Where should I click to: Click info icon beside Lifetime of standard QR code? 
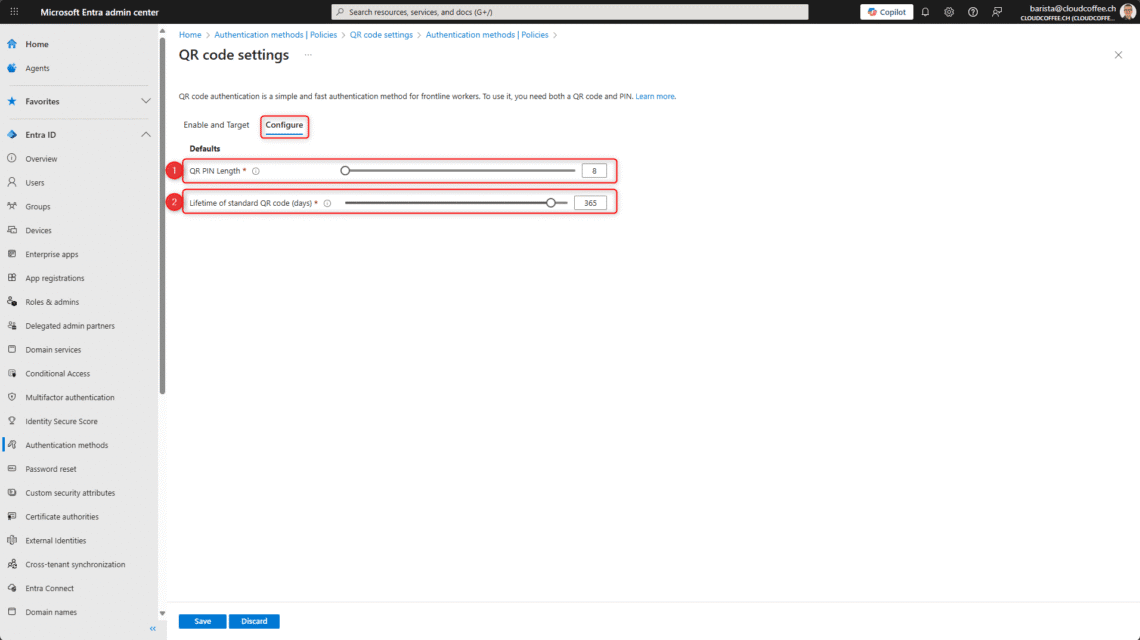click(x=327, y=204)
